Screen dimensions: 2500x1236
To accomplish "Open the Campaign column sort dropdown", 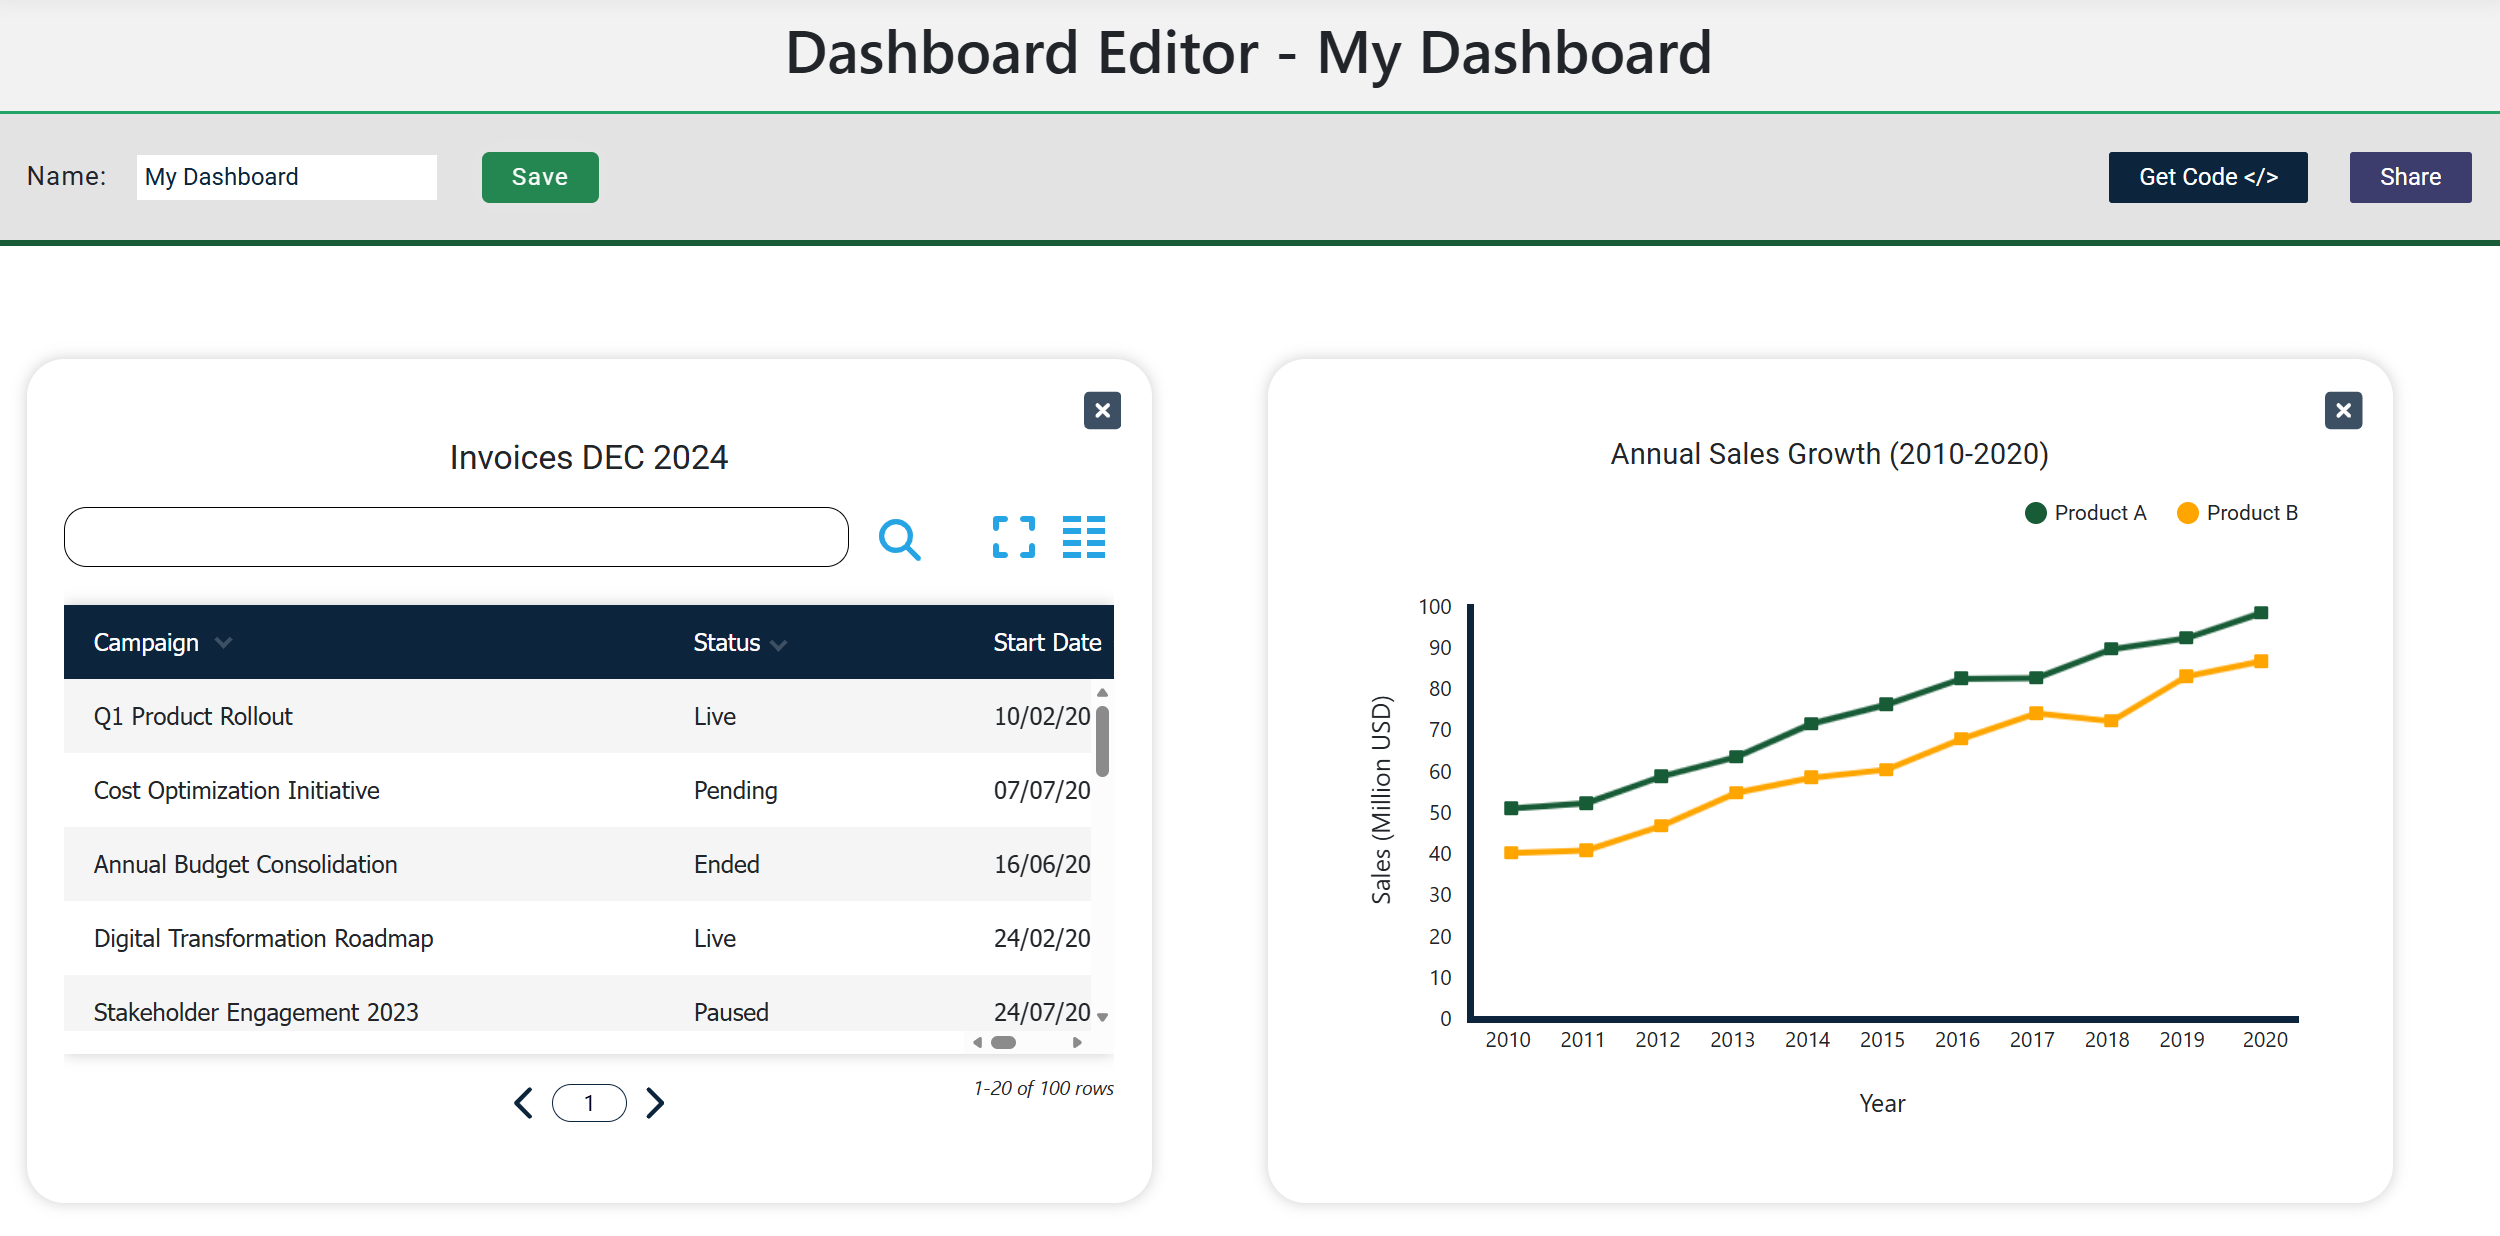I will (x=222, y=643).
